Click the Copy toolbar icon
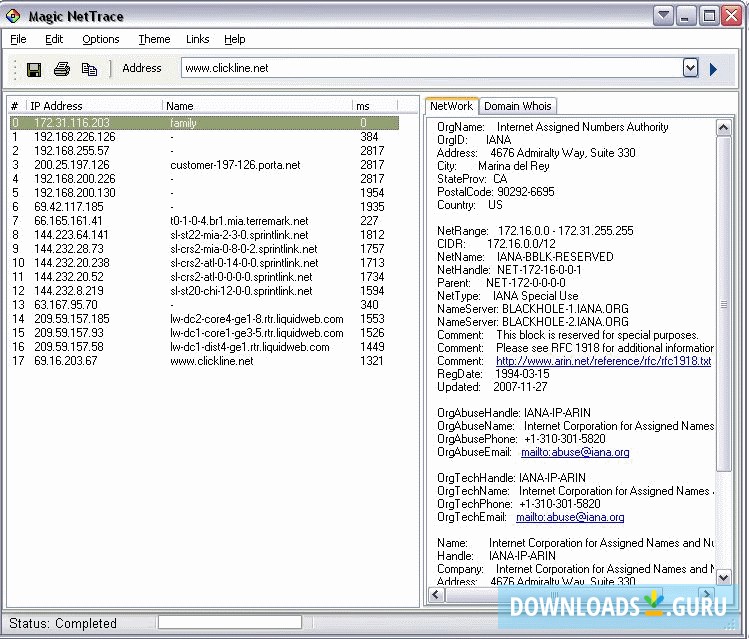 click(89, 69)
